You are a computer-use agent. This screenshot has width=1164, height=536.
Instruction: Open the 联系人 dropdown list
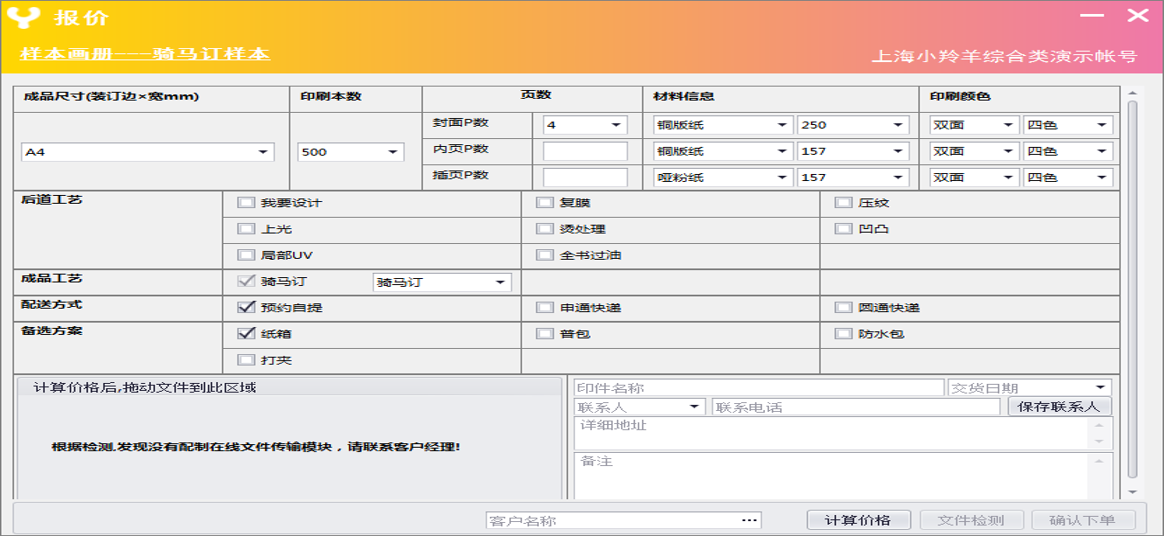[695, 407]
